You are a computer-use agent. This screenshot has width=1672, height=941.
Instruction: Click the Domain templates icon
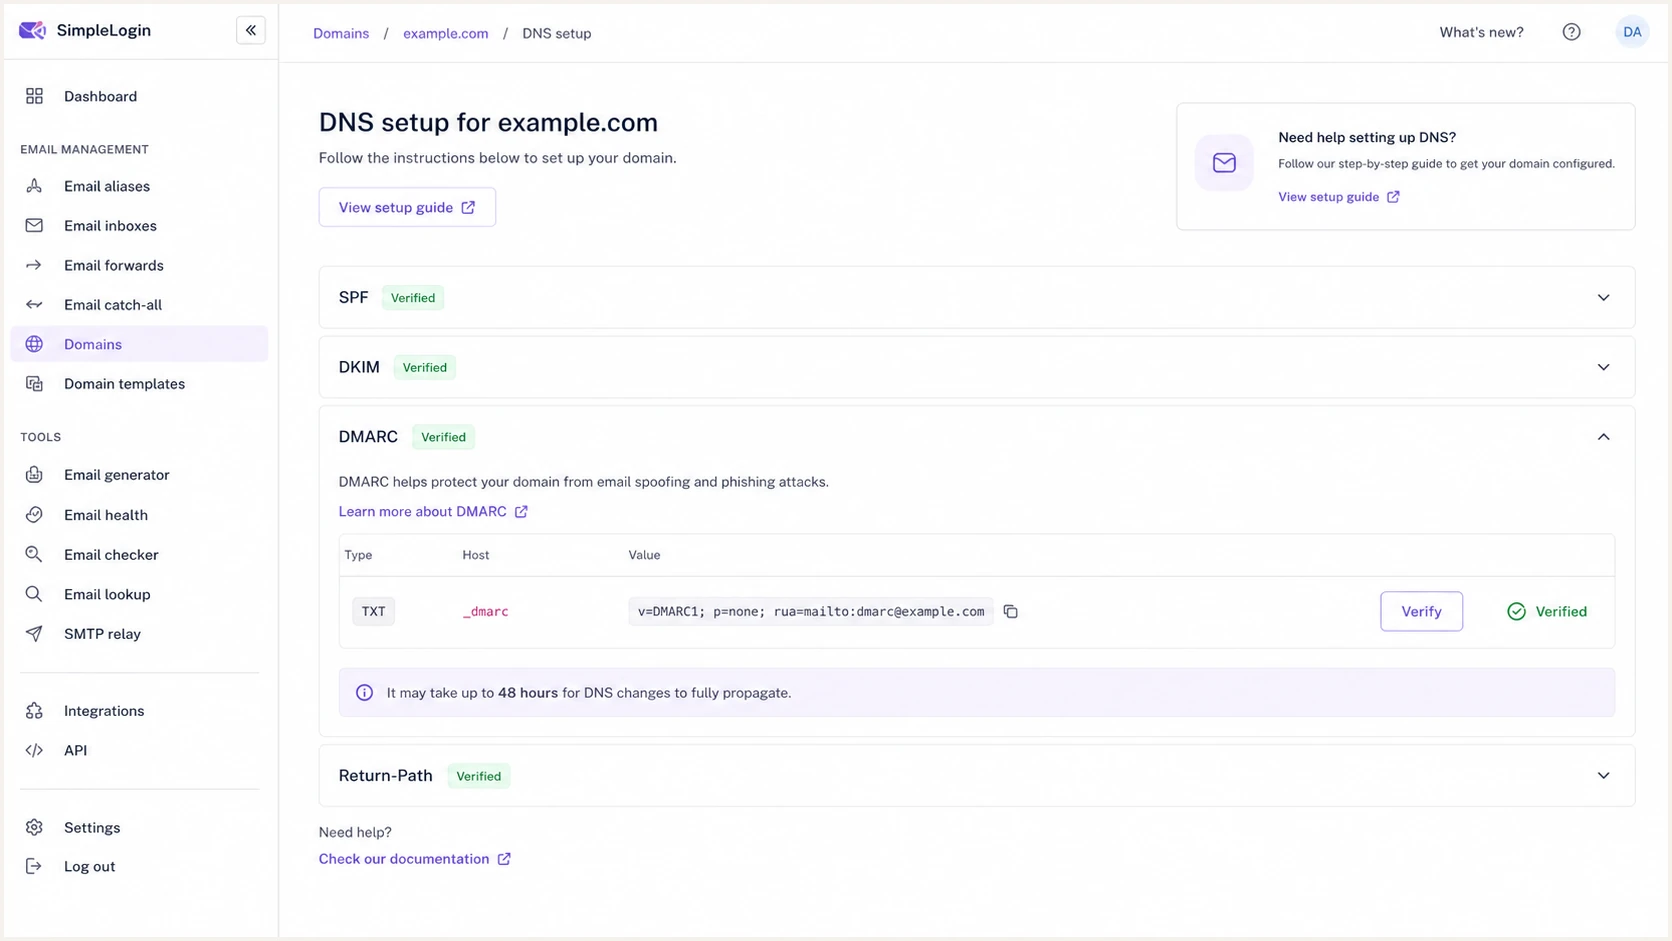click(x=34, y=384)
